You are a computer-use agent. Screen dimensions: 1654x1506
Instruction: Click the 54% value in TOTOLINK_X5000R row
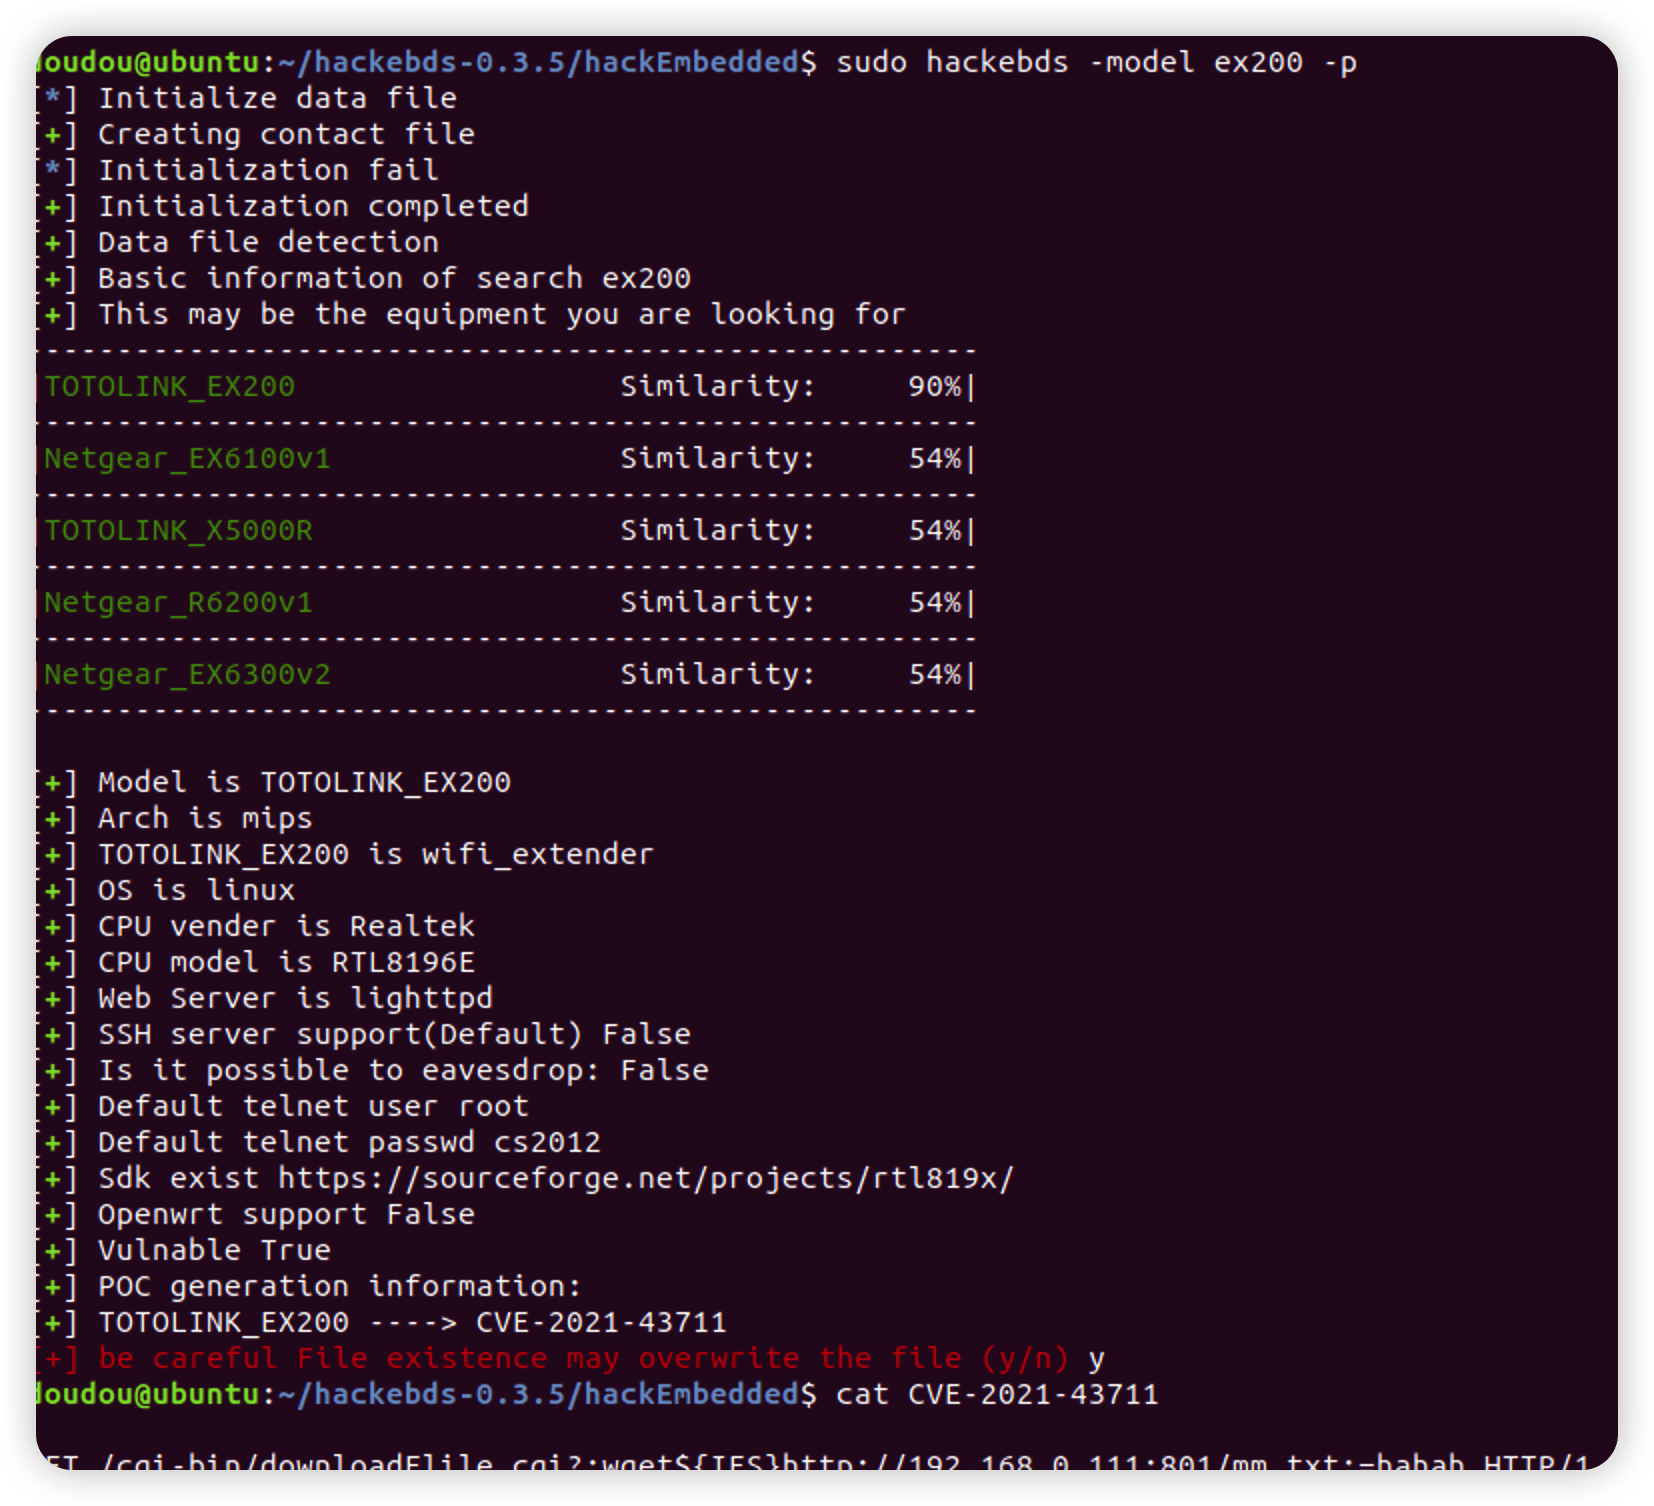click(934, 530)
